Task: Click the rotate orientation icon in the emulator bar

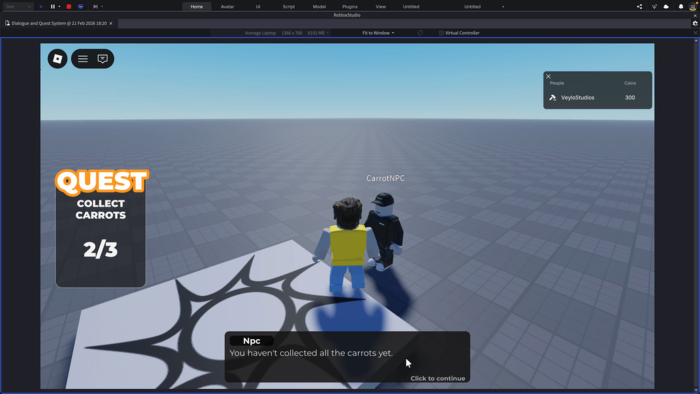Action: pos(420,33)
